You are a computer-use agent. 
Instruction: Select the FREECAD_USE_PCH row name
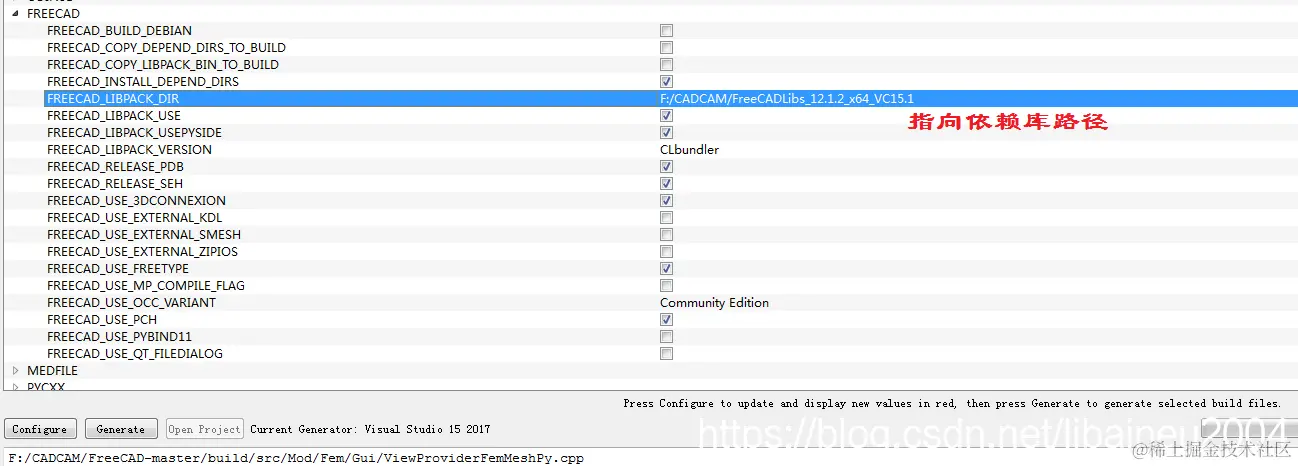[102, 320]
